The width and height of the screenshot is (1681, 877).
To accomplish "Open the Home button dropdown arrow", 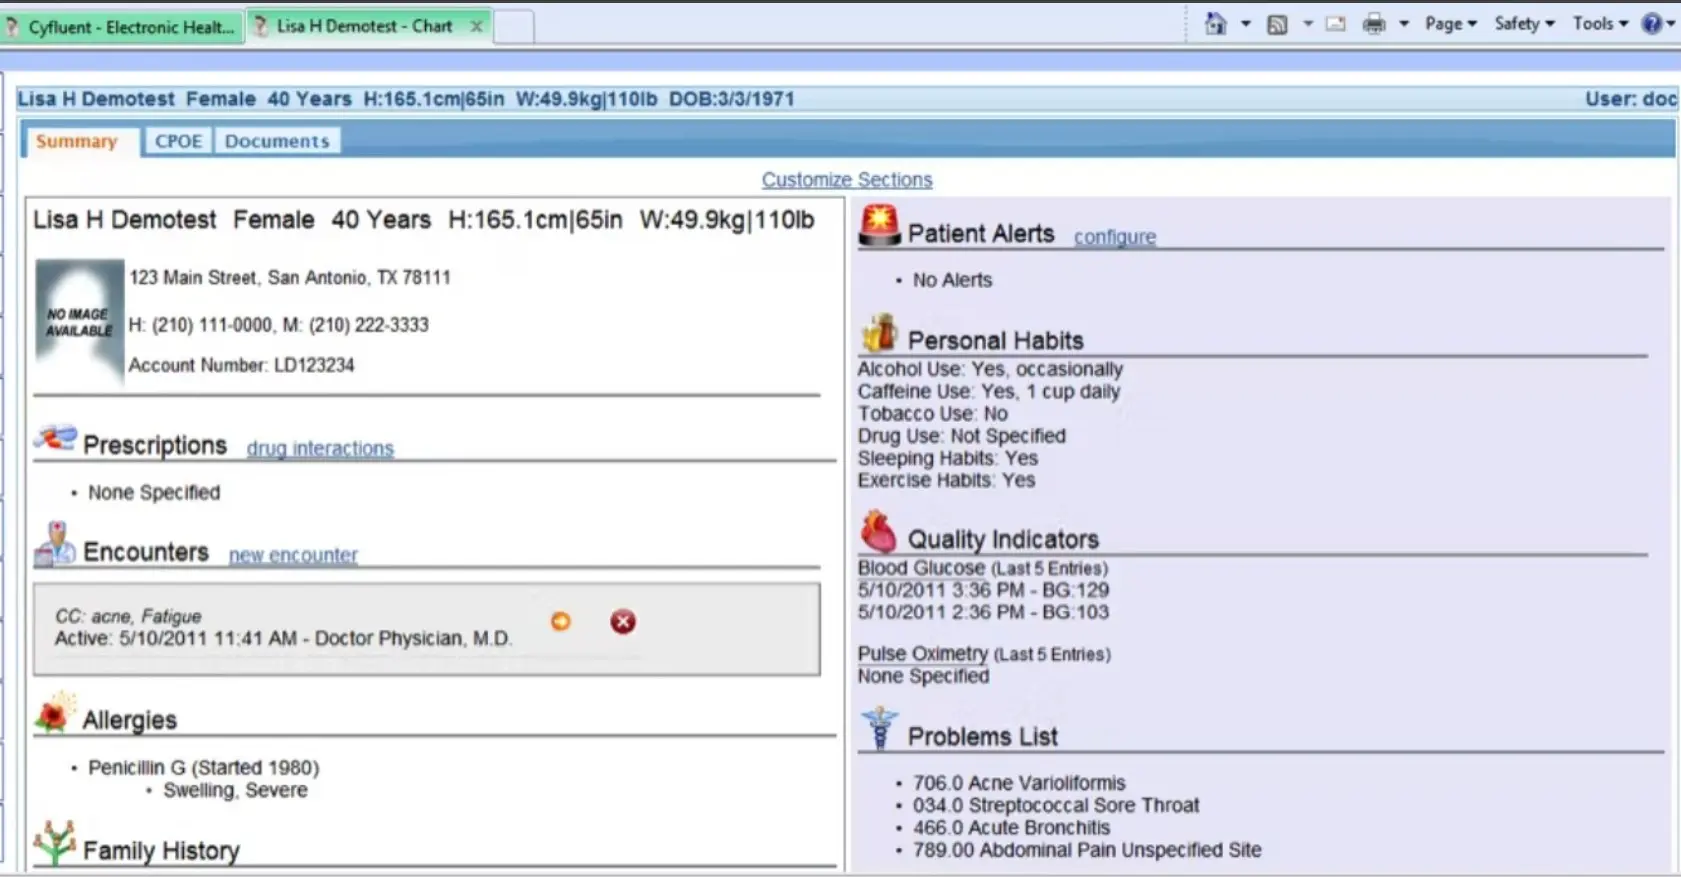I will (1245, 24).
